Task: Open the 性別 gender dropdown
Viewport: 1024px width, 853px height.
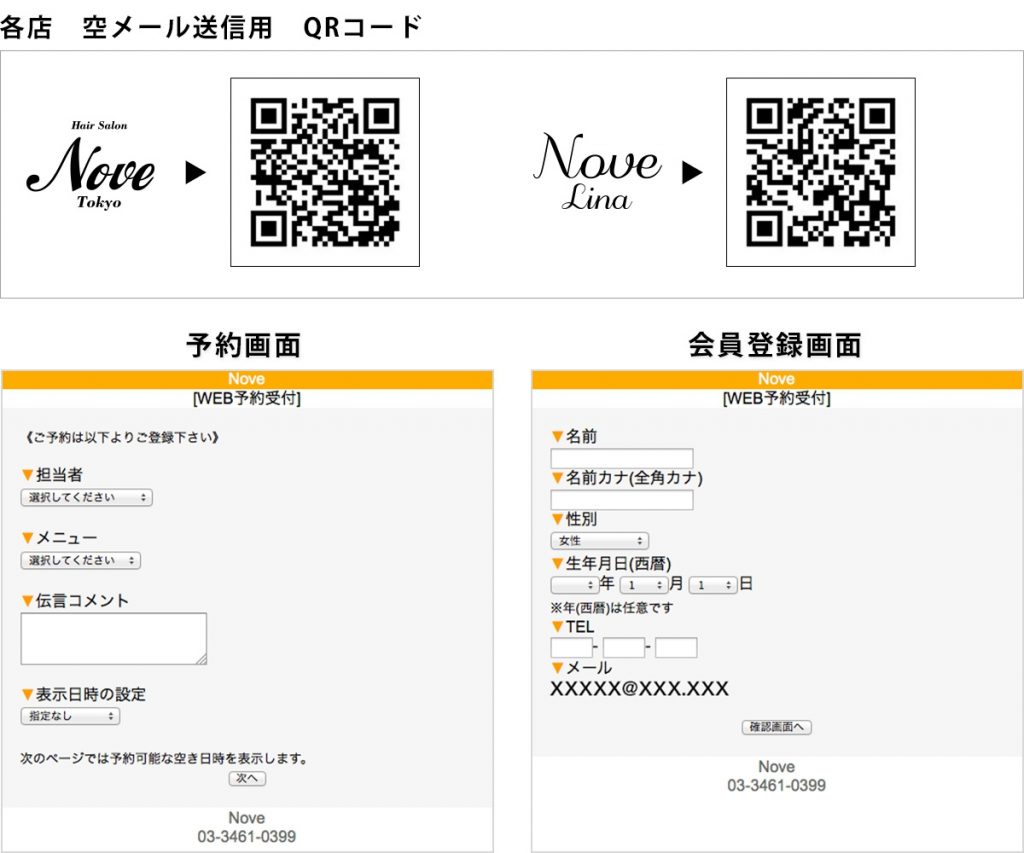Action: click(x=600, y=541)
